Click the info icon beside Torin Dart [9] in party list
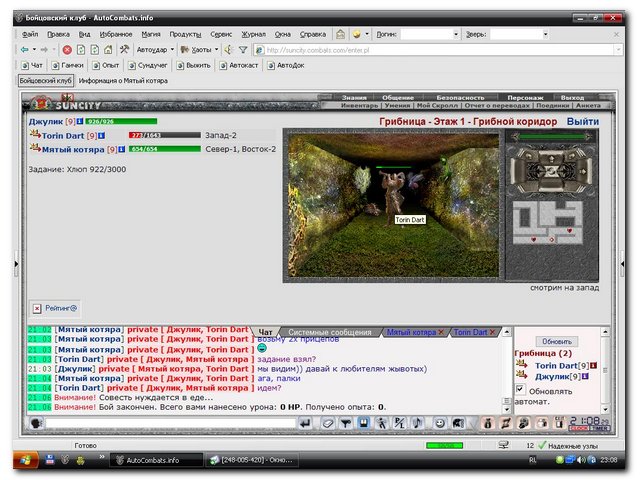The image size is (640, 480). 102,136
